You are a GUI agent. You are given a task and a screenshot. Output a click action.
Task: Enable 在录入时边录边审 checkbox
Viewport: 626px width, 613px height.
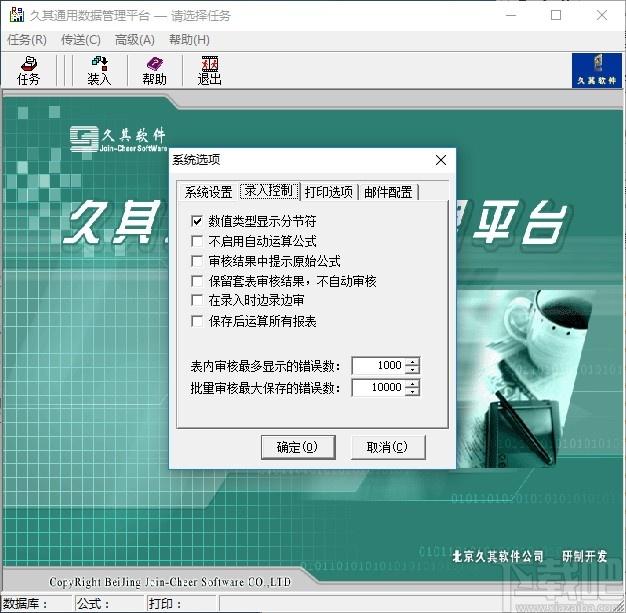(x=197, y=301)
